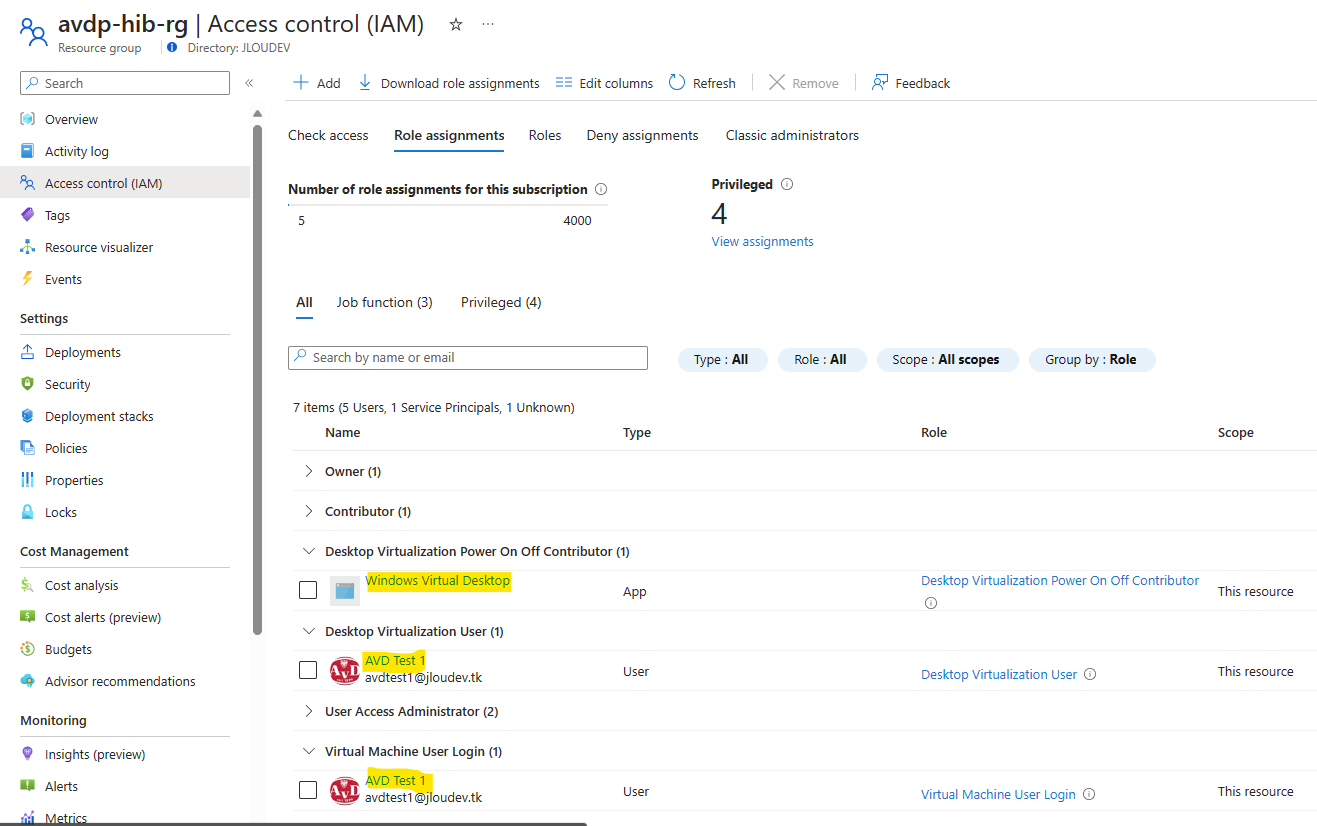The height and width of the screenshot is (826, 1317).
Task: Expand the User Access Administrator (2) group
Action: point(308,711)
